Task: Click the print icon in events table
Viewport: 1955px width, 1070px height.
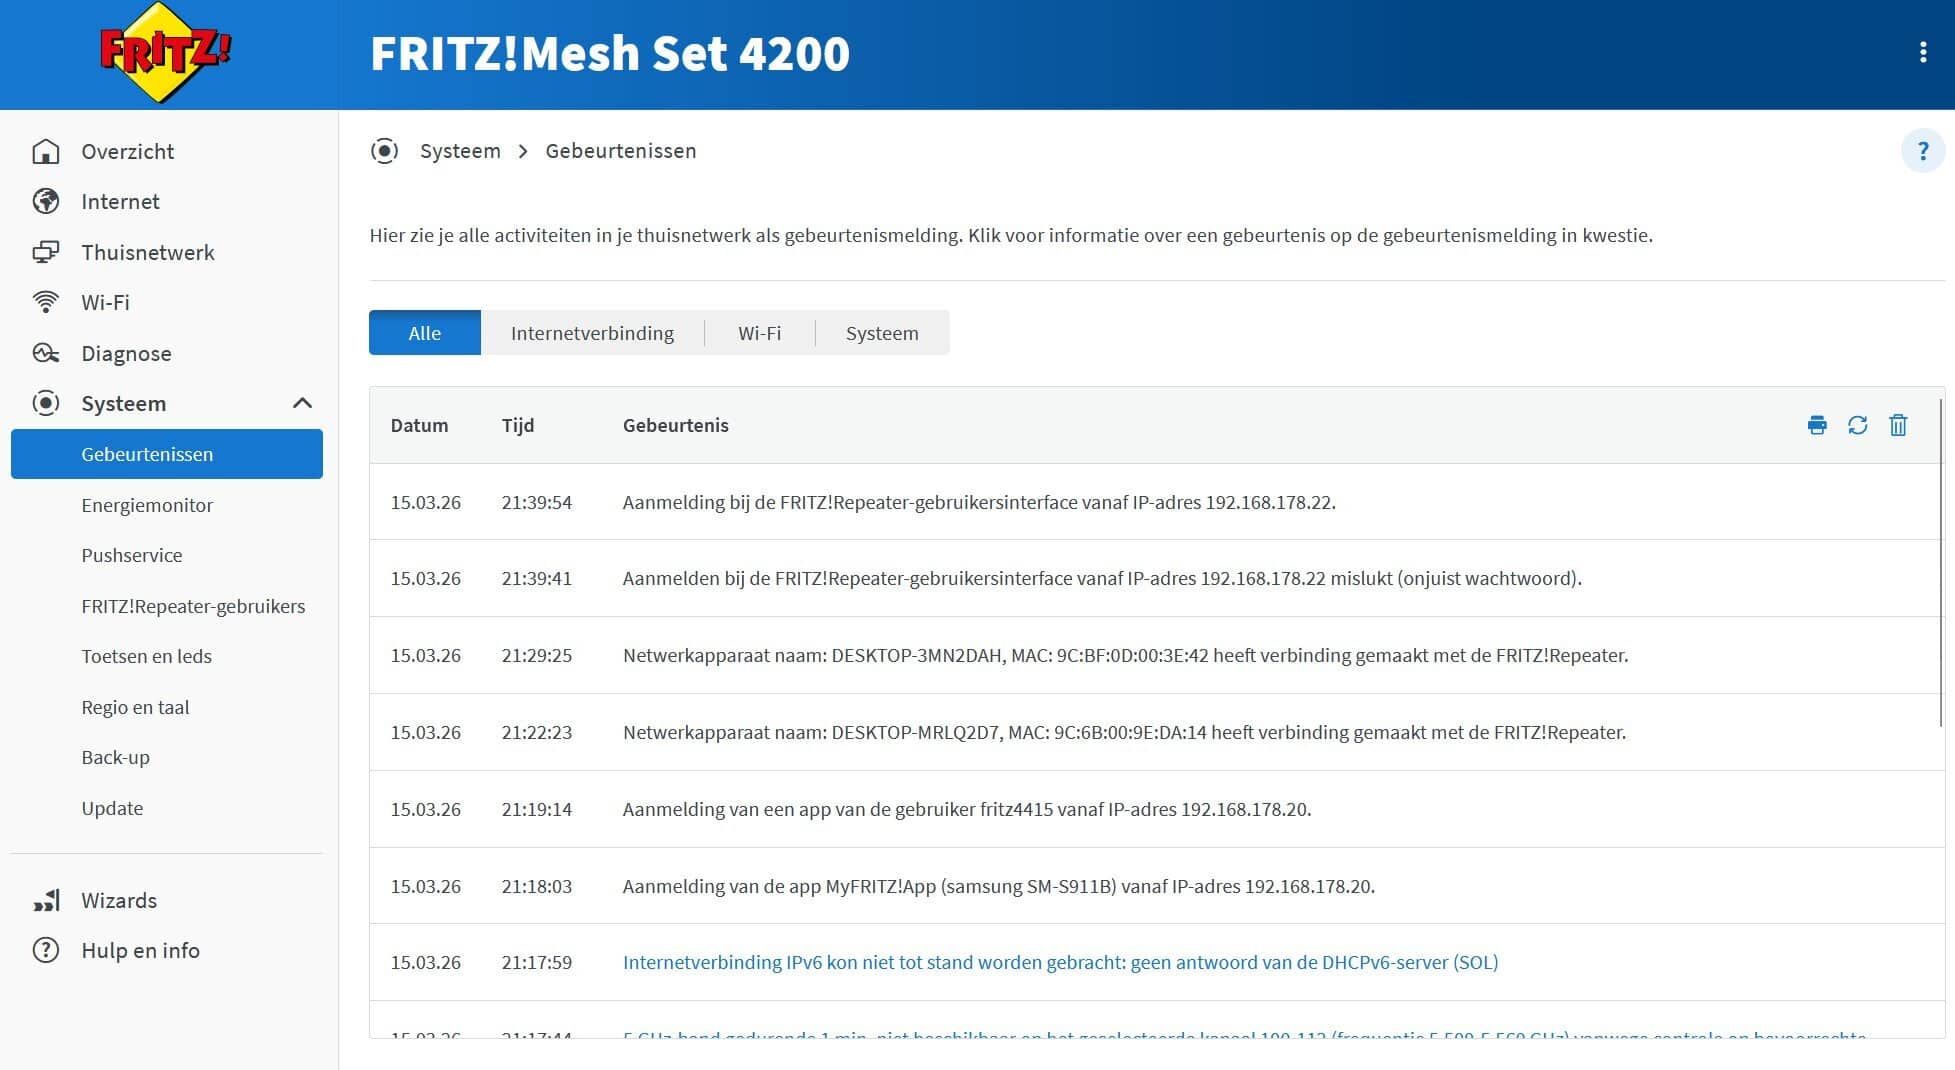Action: click(1817, 425)
